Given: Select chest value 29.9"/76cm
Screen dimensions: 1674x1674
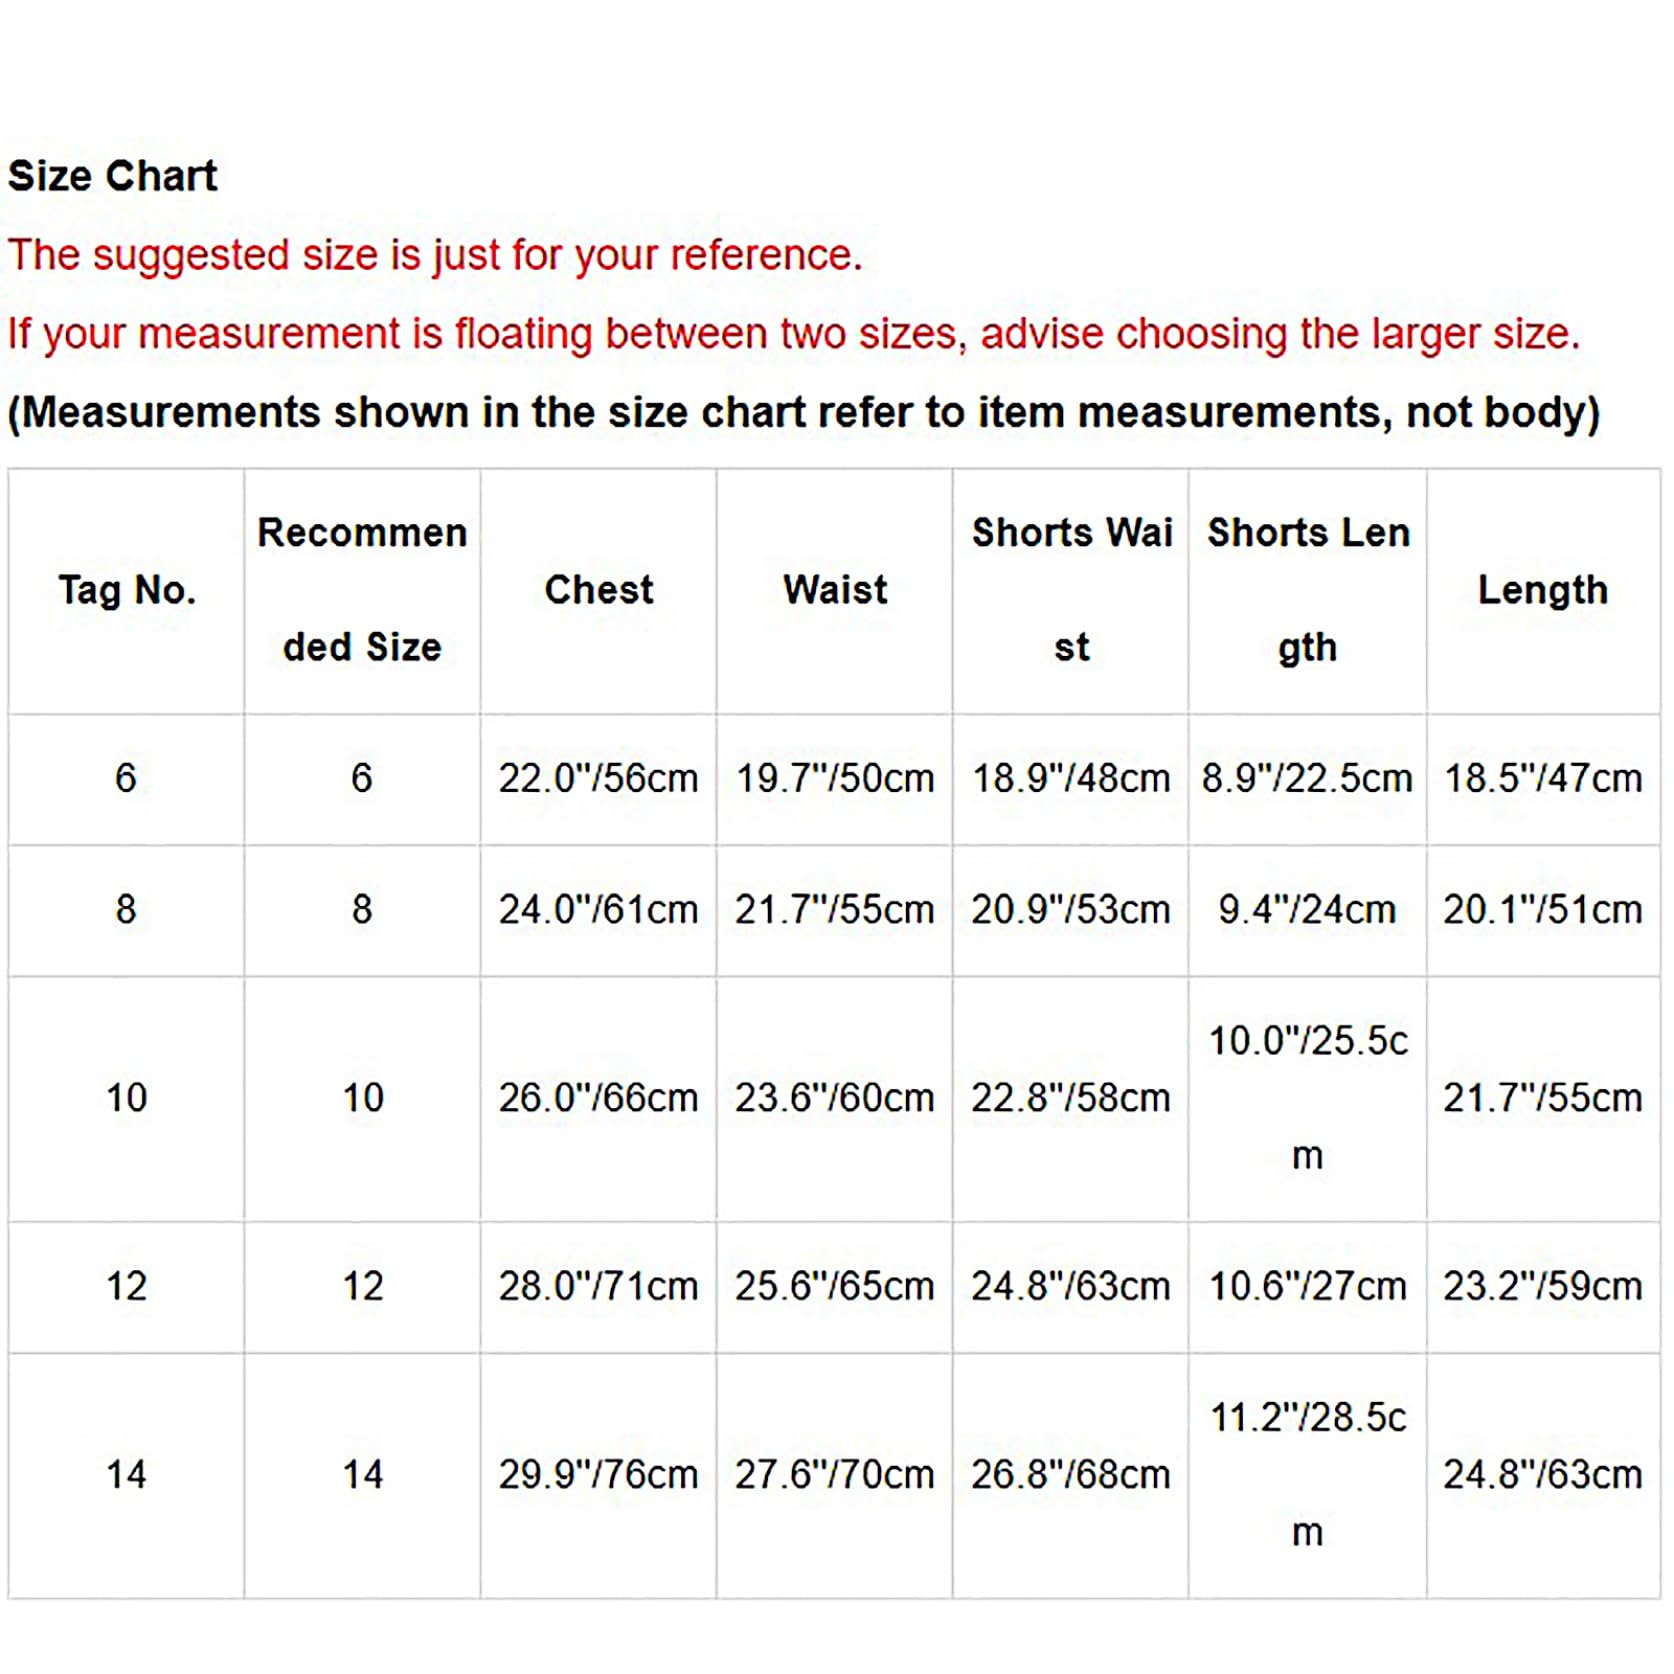Looking at the screenshot, I should pos(599,1475).
